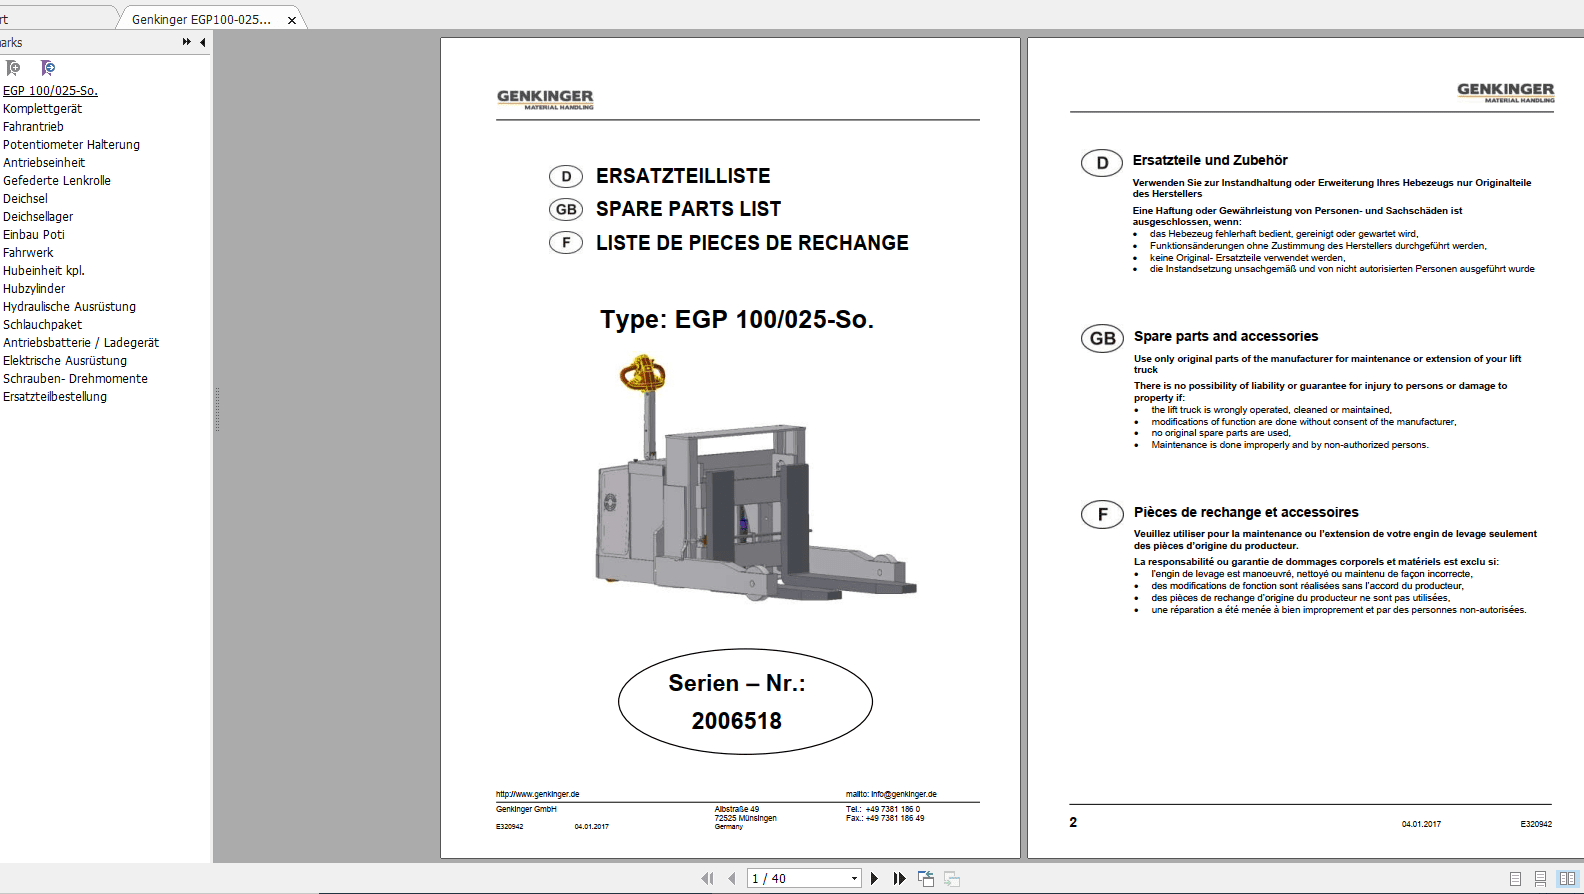Go to the previous page
This screenshot has width=1584, height=894.
tap(732, 878)
